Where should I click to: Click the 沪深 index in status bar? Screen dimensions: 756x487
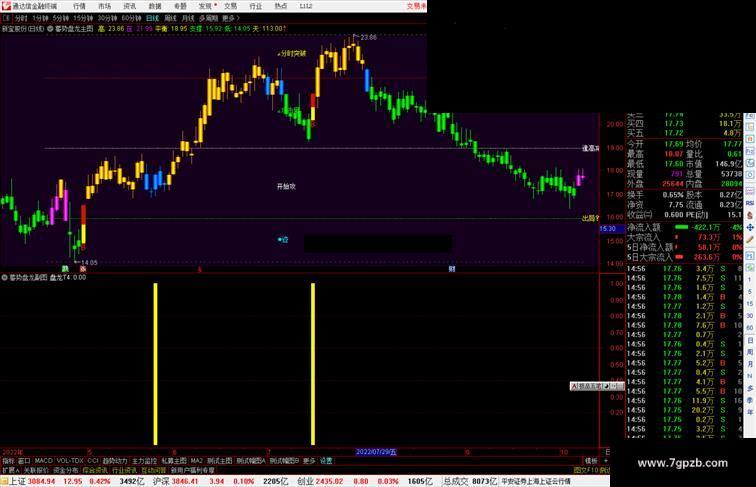pyautogui.click(x=162, y=481)
